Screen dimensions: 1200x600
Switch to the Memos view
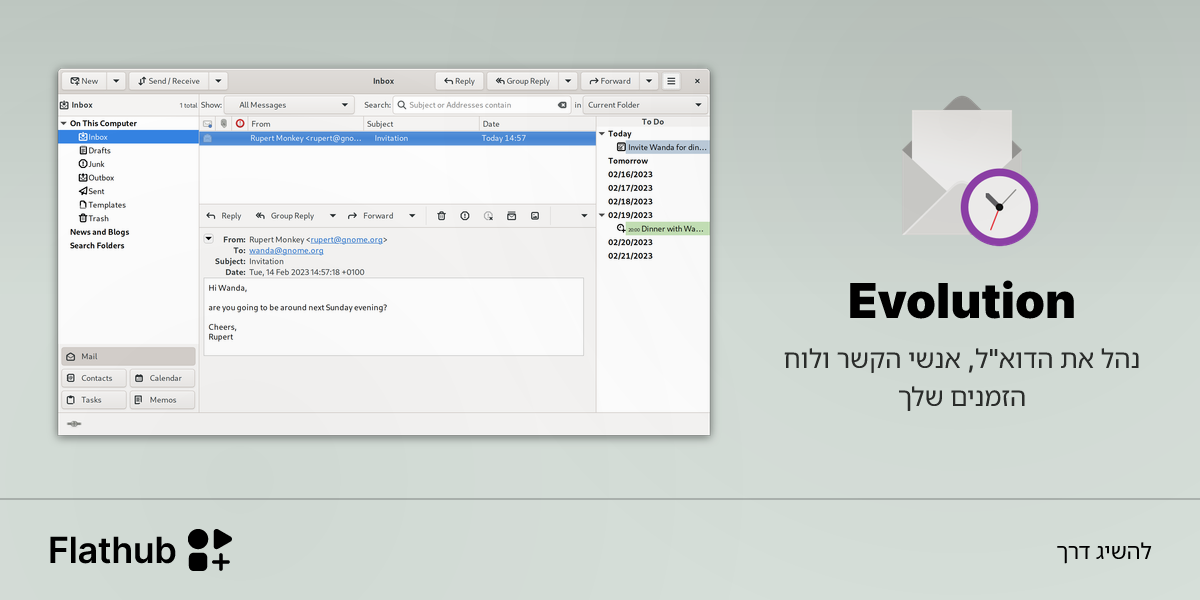pos(163,400)
